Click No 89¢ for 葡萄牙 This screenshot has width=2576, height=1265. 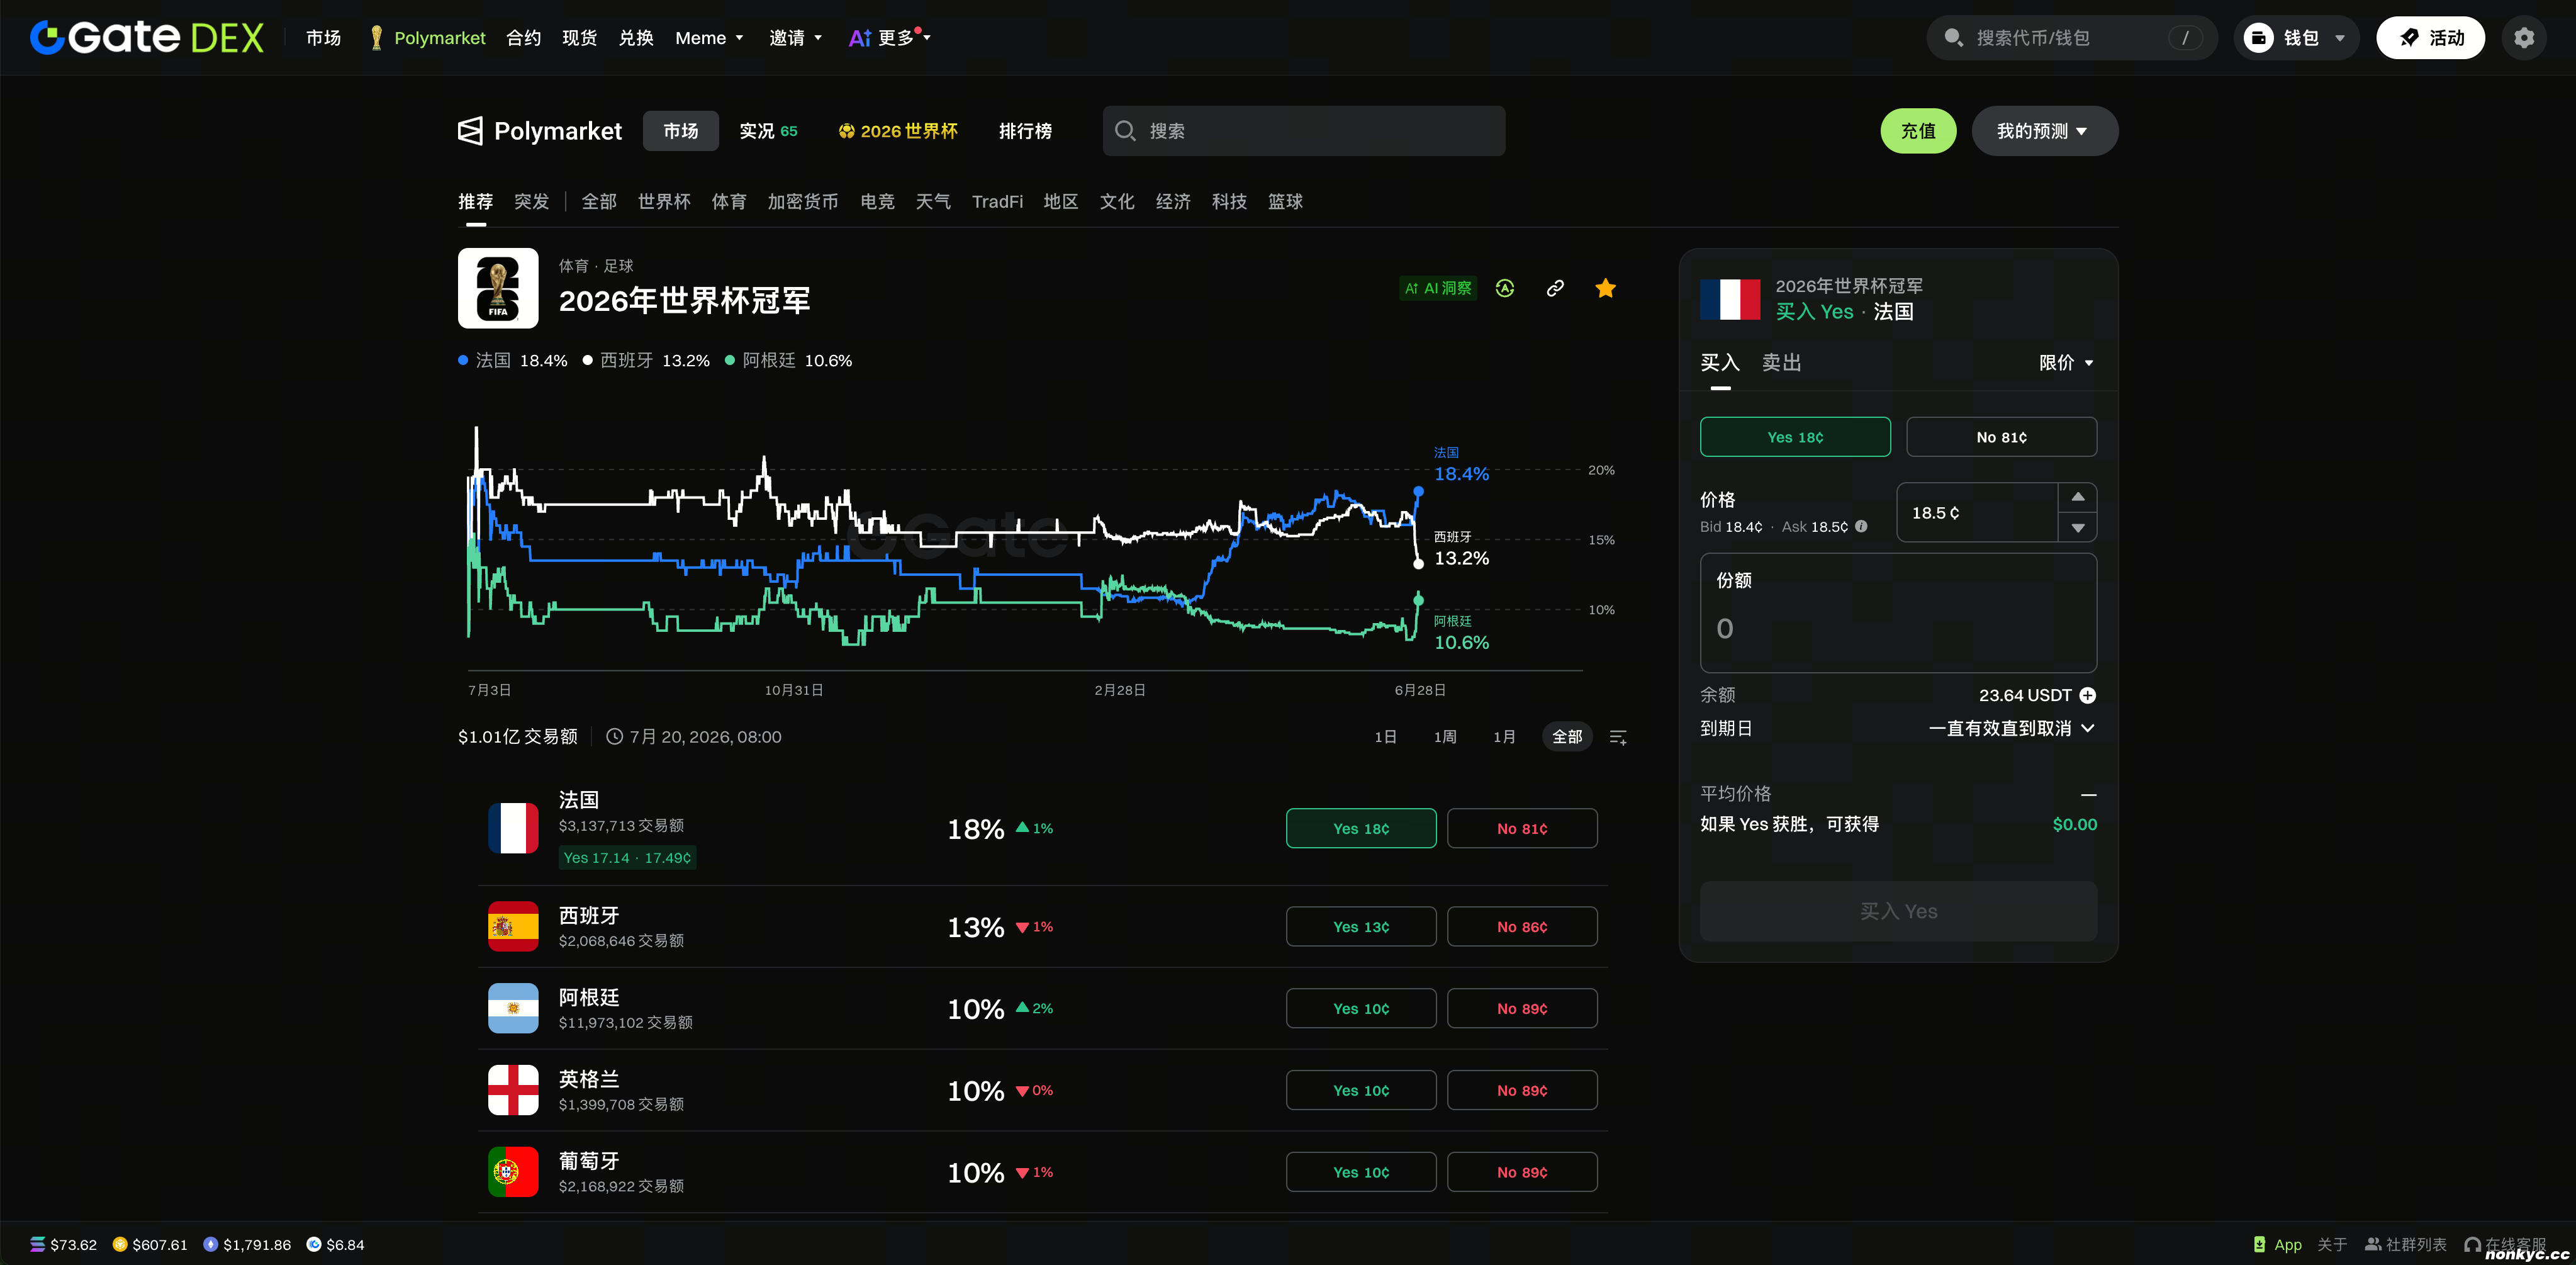tap(1522, 1172)
